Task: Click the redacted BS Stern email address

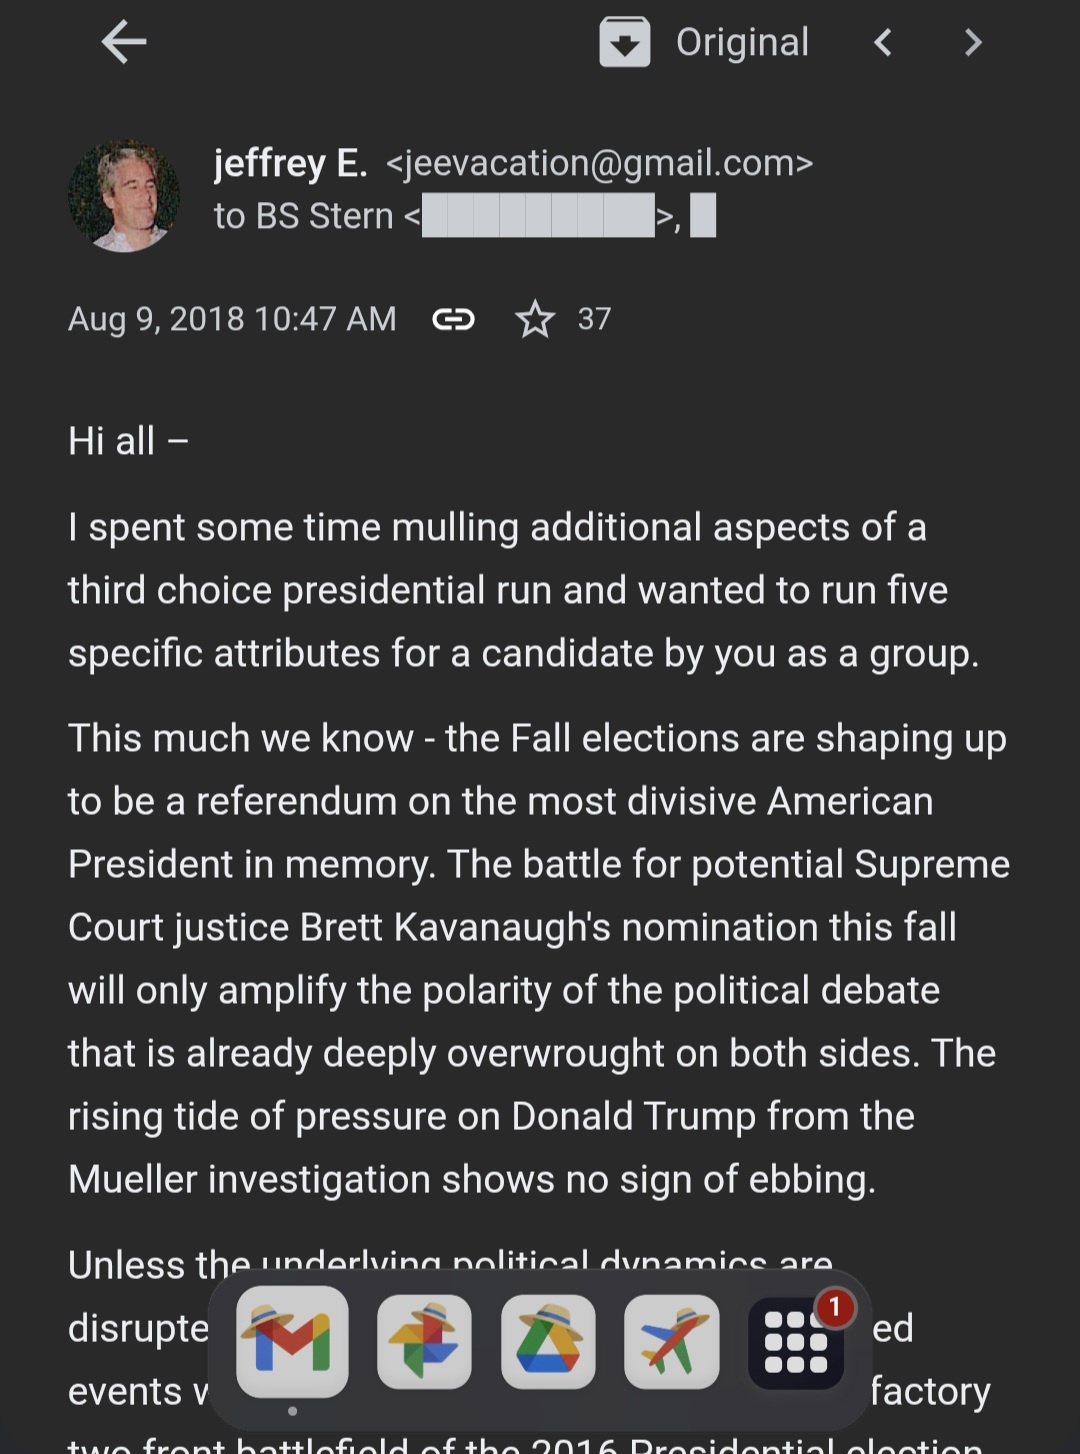Action: (538, 216)
